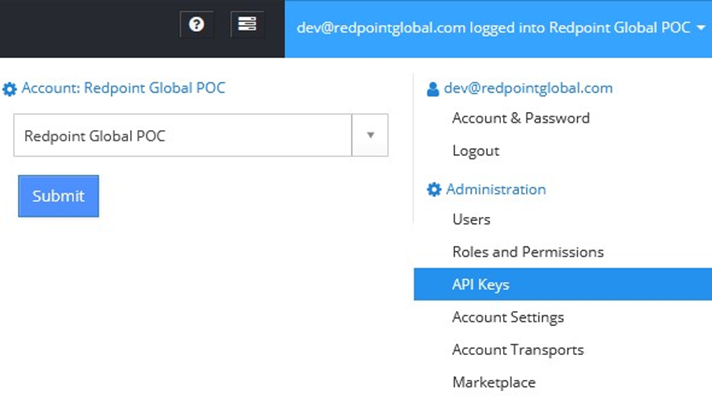Click the dev@redpointglobal.com menu heading
712x397 pixels.
tap(528, 88)
